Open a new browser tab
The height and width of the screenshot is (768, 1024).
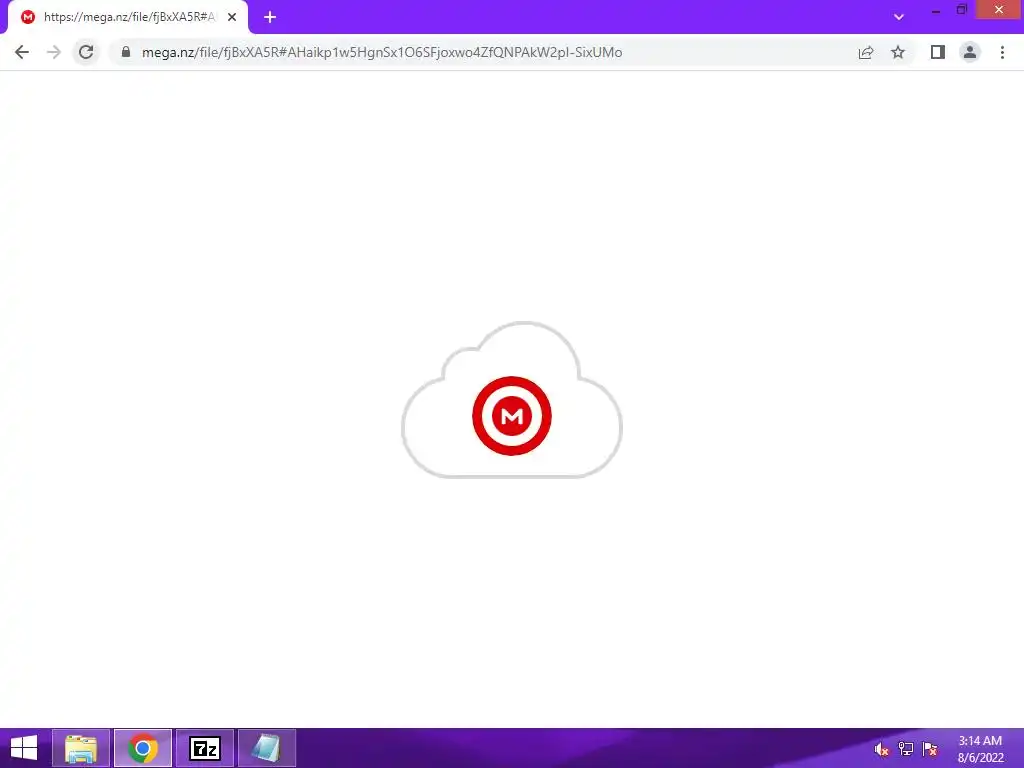(270, 18)
